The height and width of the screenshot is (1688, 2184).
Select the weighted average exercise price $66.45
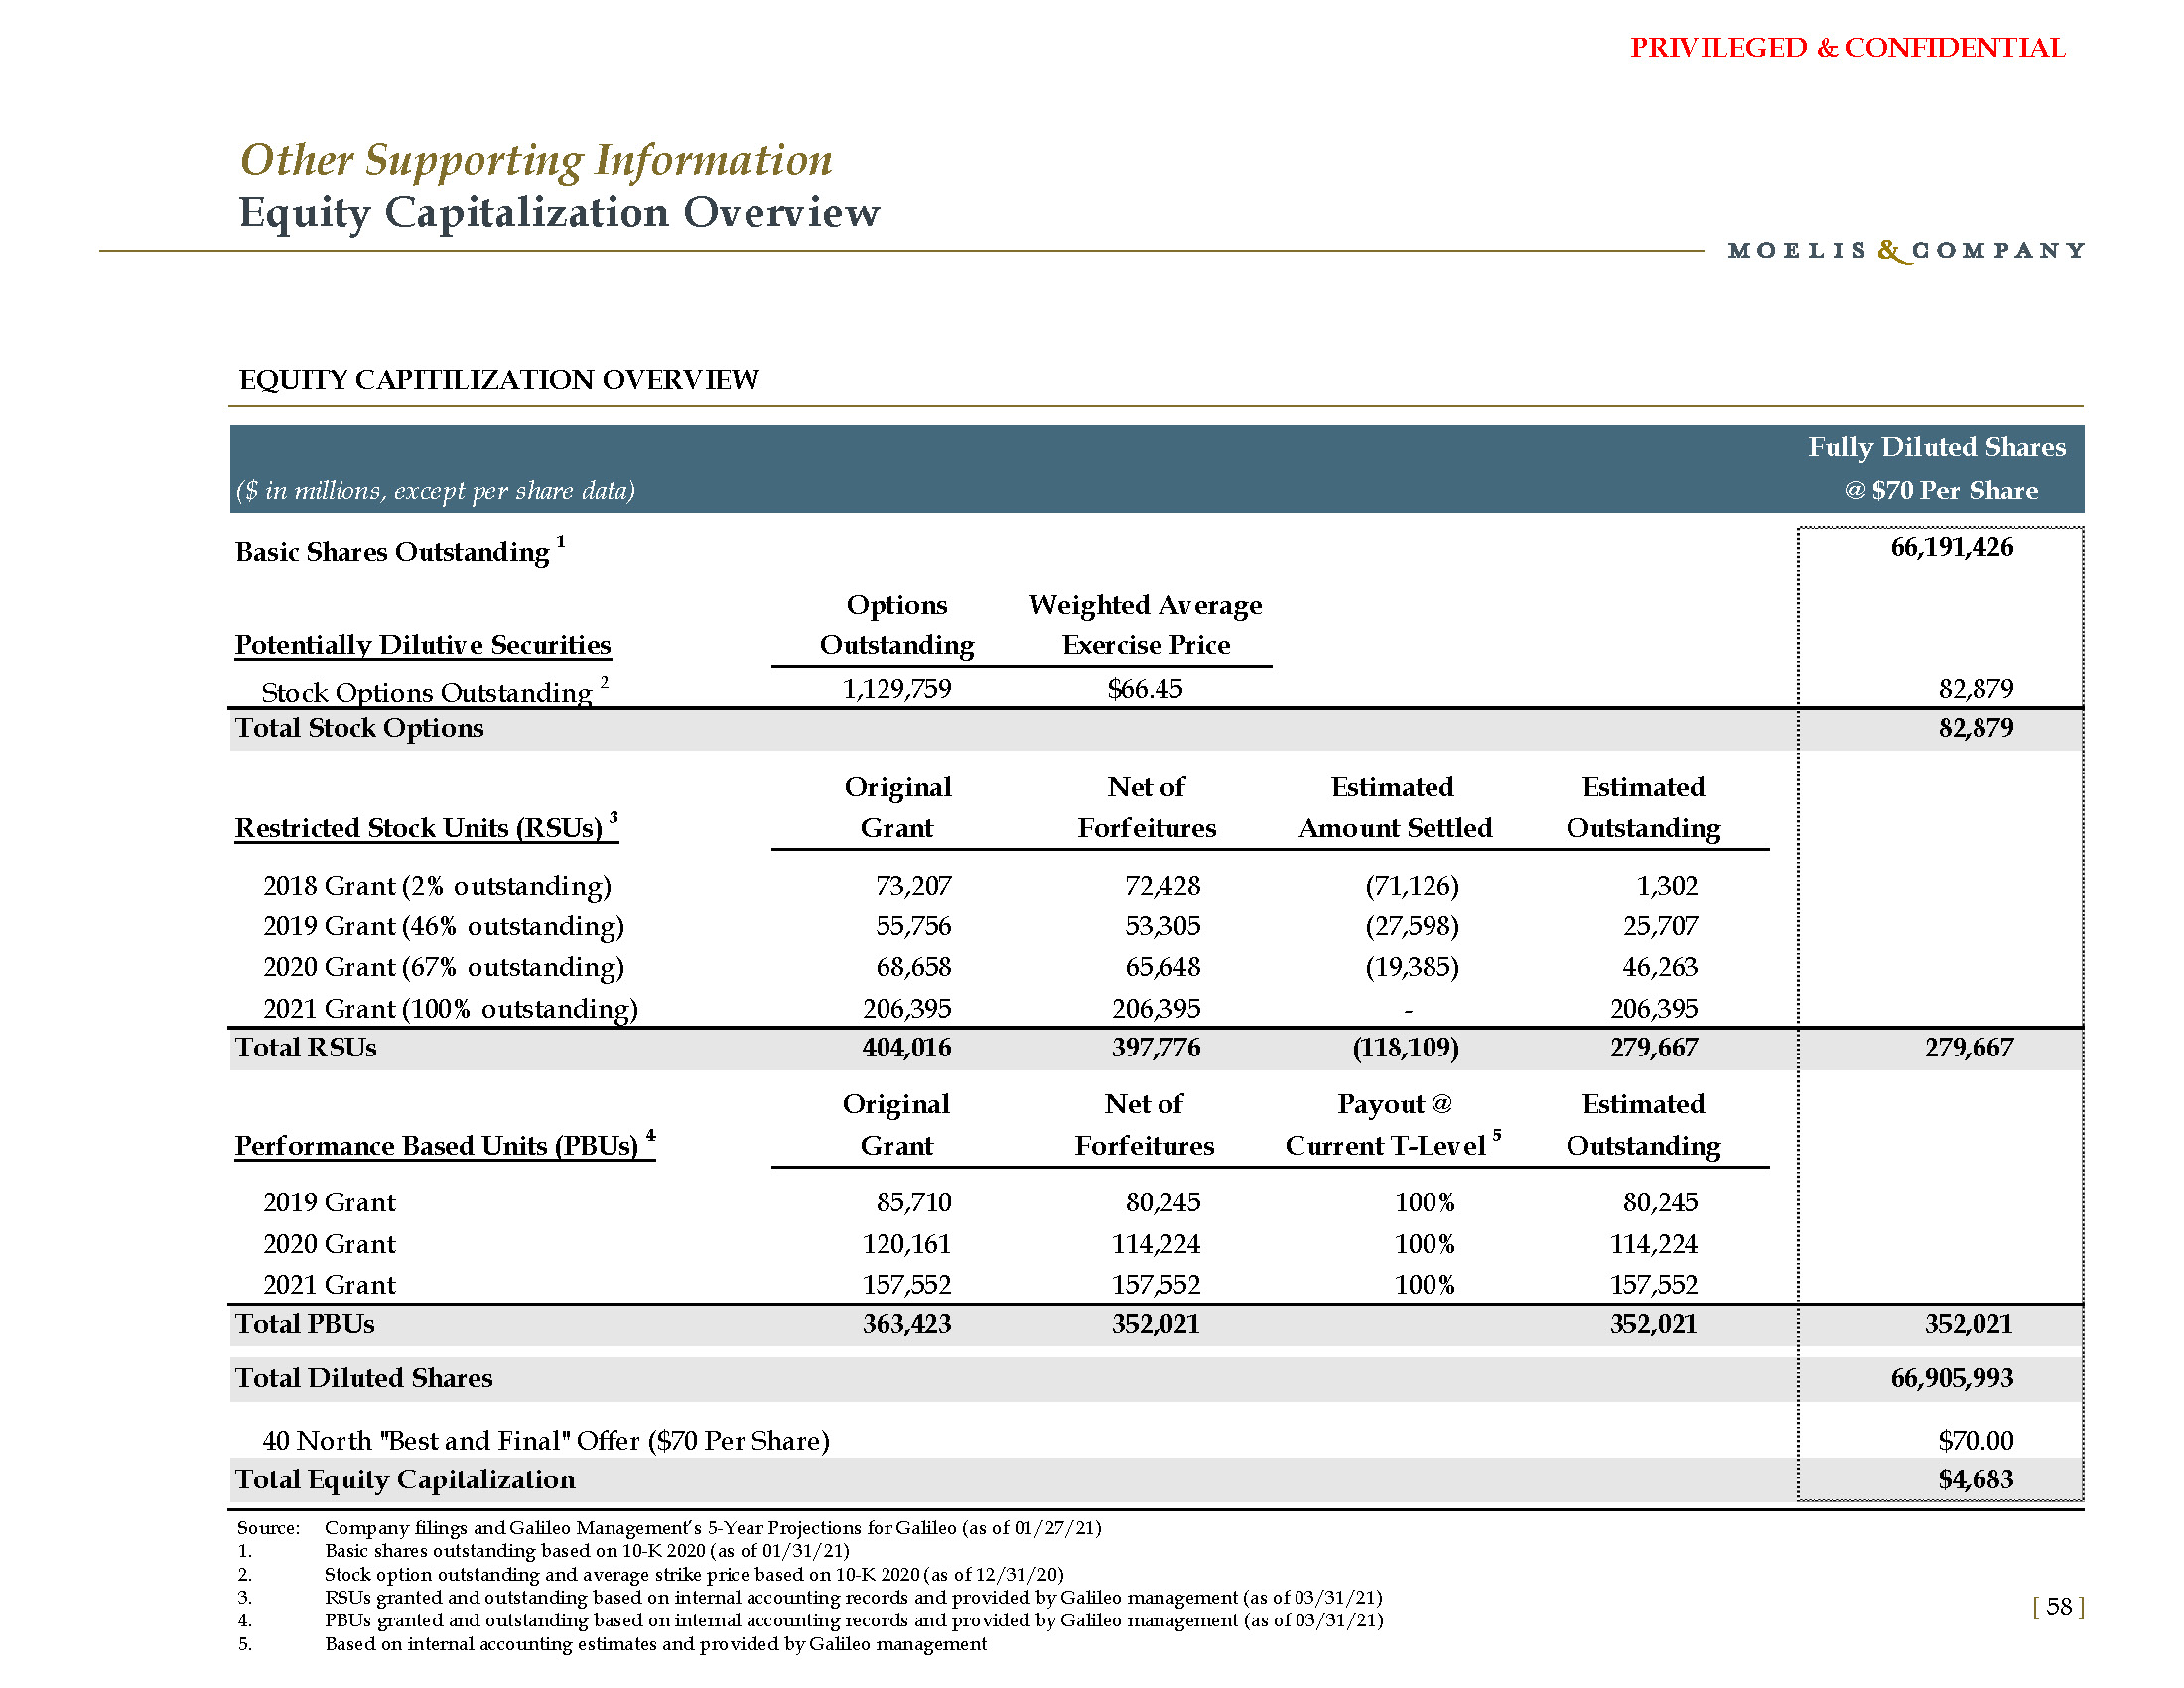(1144, 688)
